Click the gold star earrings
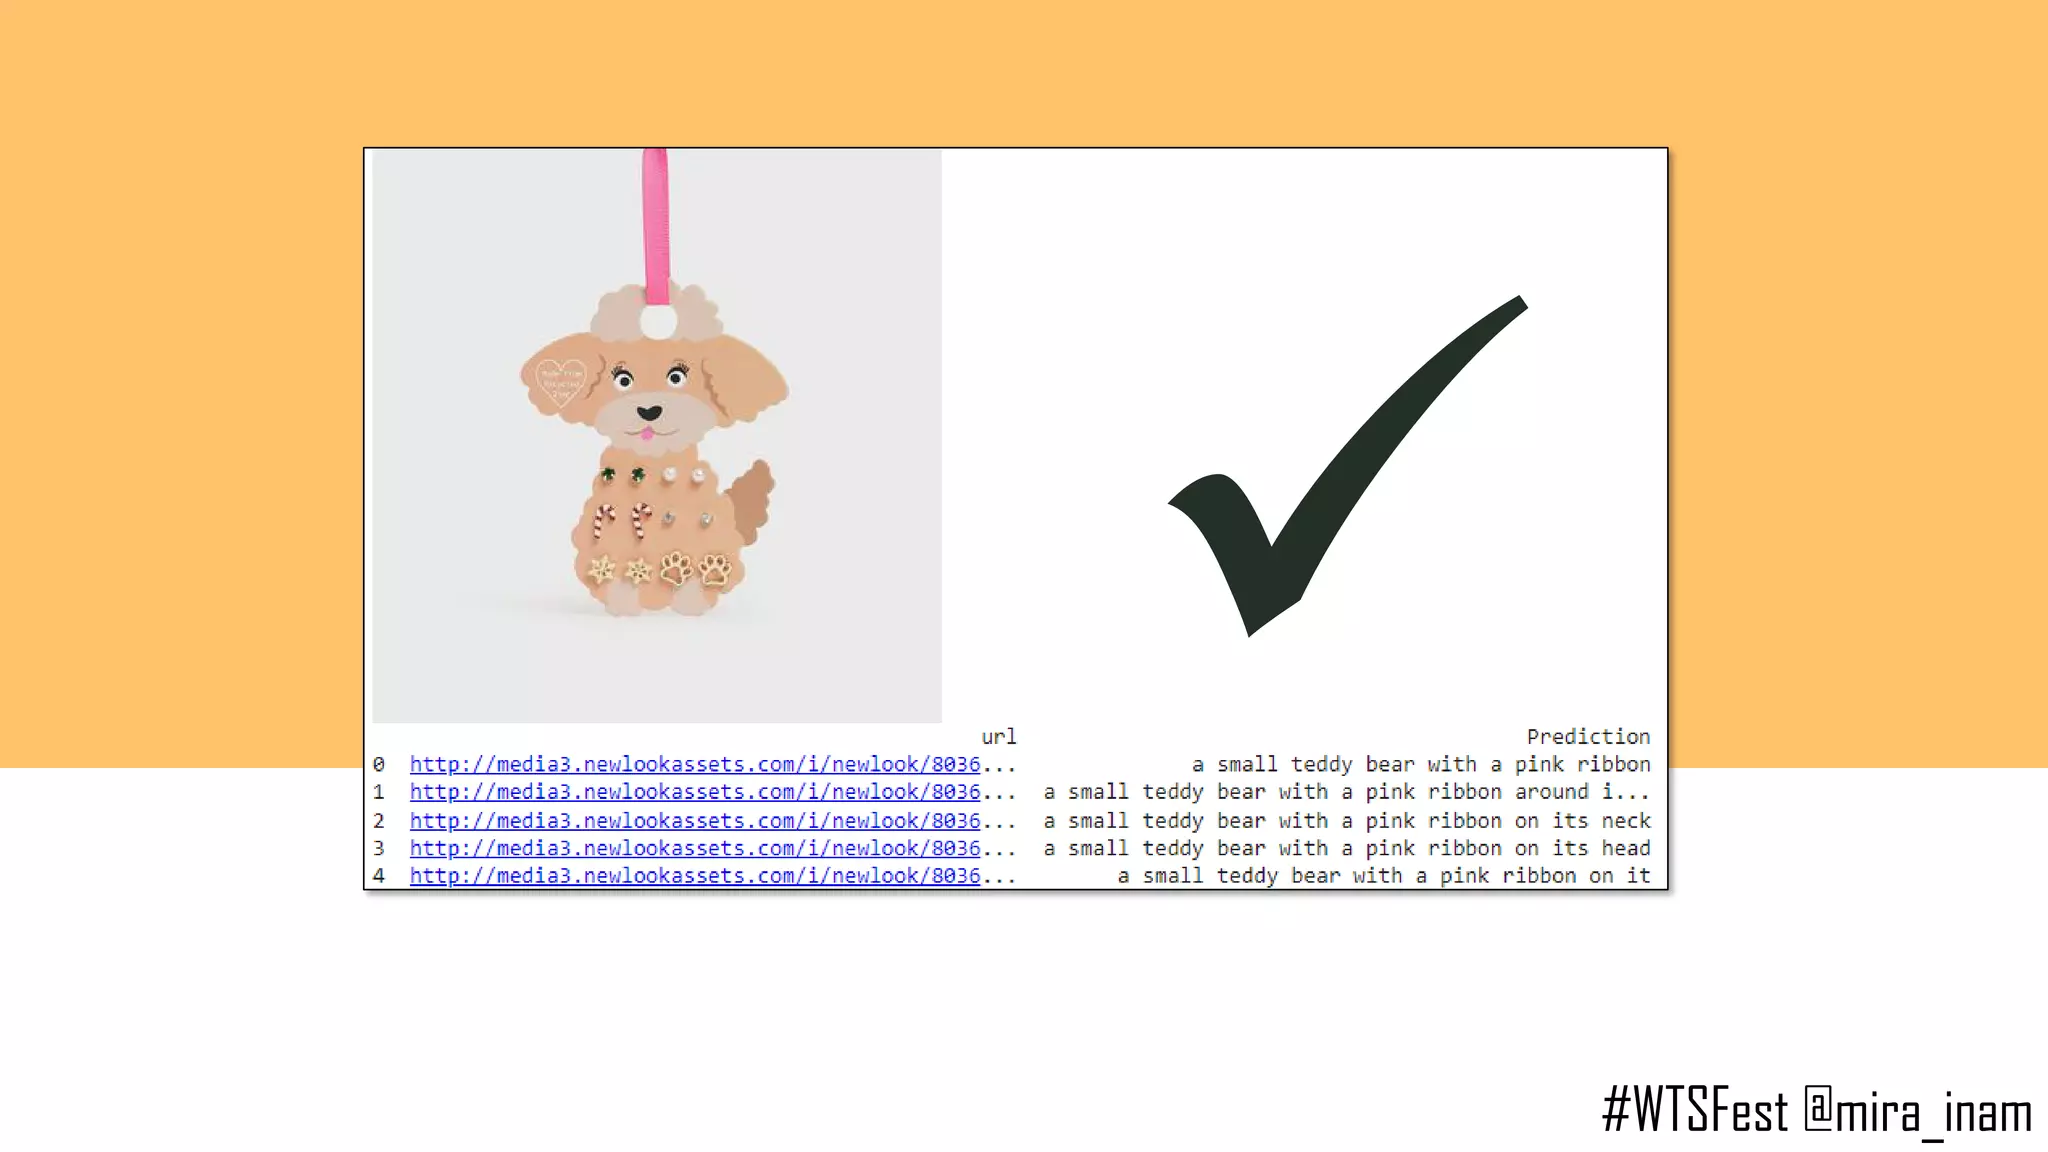 click(619, 571)
